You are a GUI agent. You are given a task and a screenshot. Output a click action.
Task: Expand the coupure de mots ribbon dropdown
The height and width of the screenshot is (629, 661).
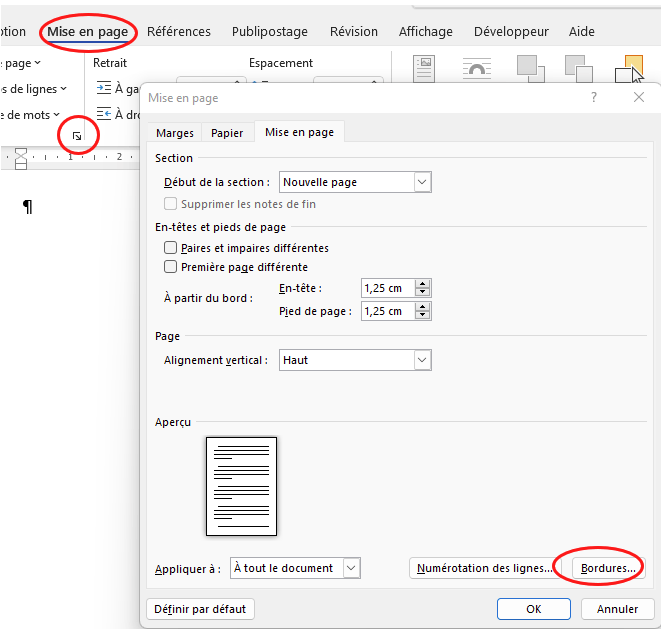[x=56, y=115]
